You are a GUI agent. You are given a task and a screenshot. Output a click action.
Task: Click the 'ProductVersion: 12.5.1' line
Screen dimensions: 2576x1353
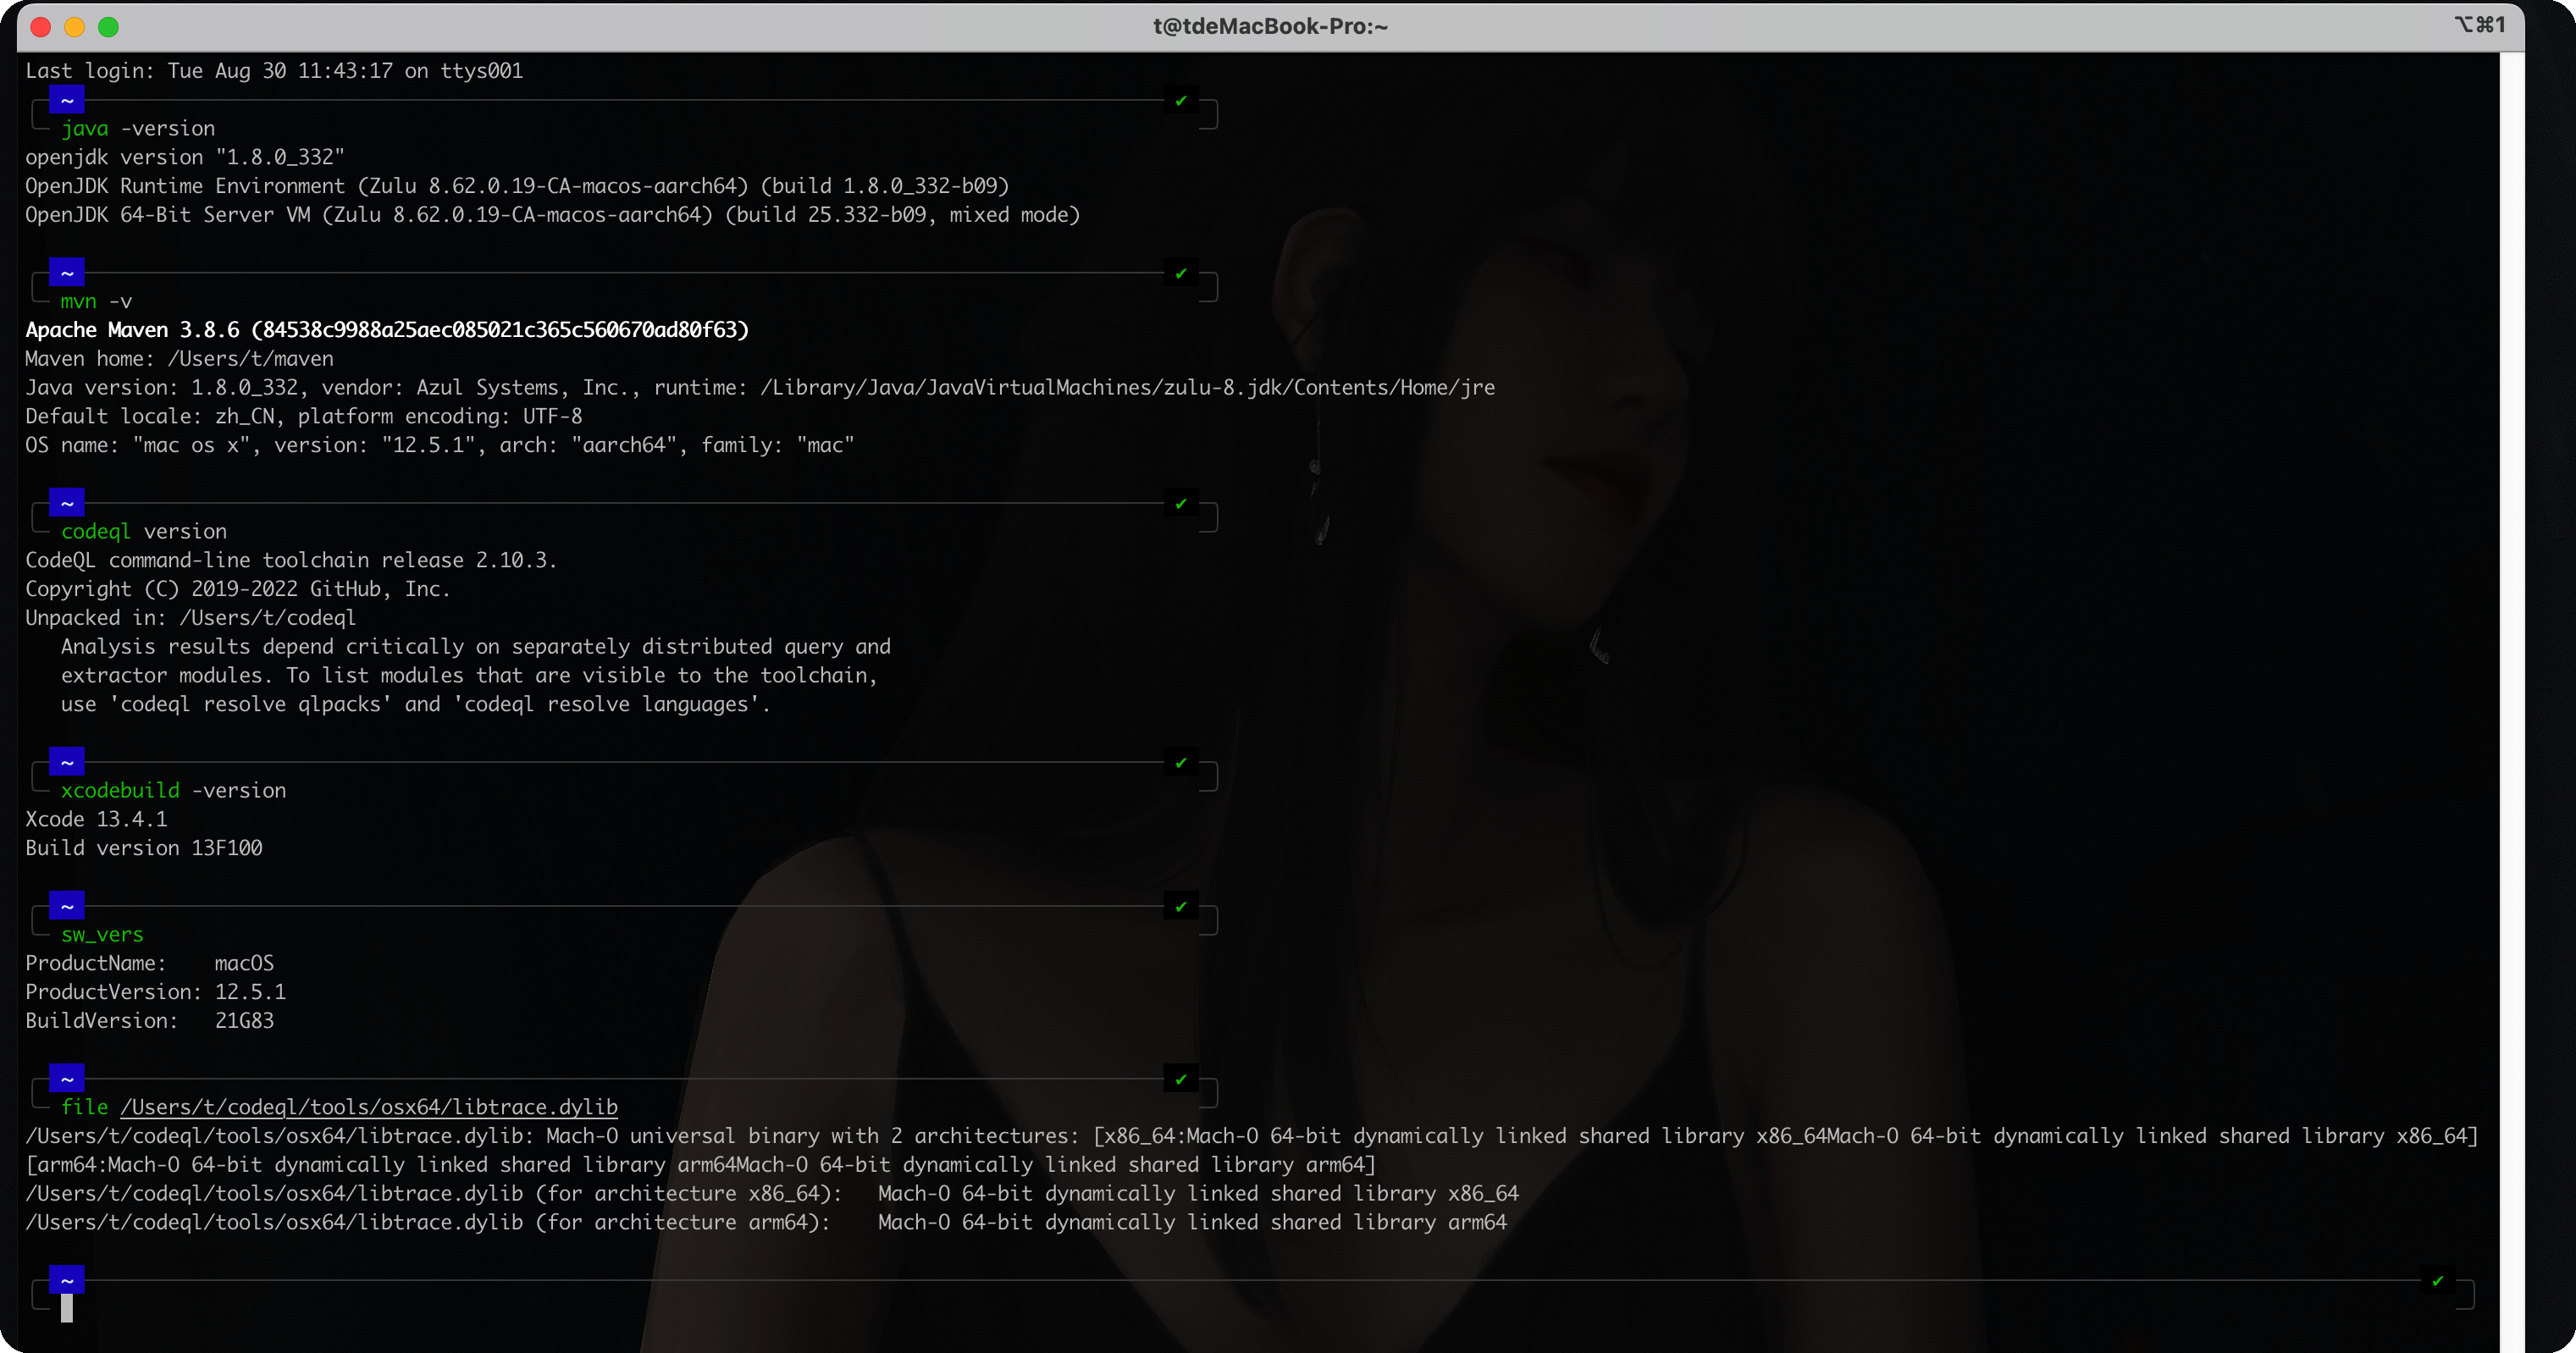point(156,992)
